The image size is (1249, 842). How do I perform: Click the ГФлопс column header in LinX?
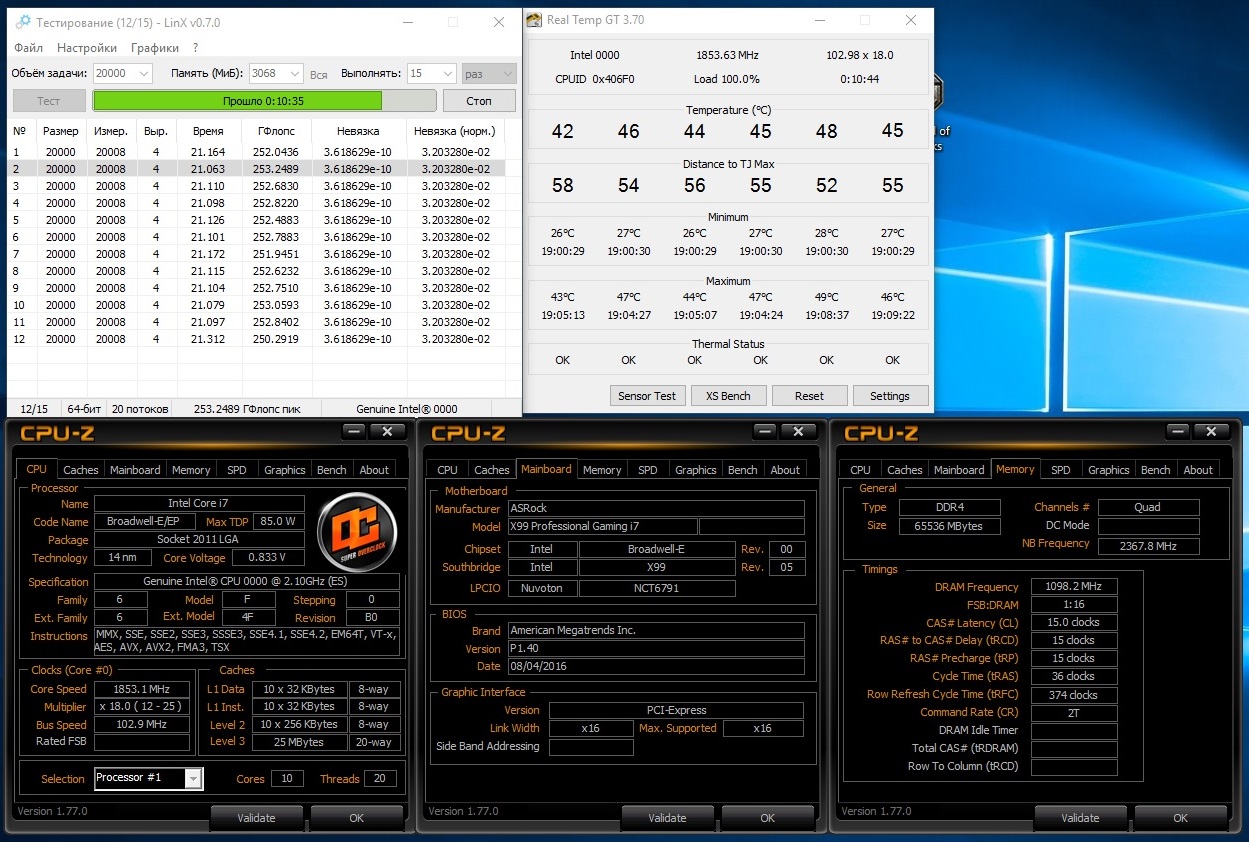click(276, 131)
